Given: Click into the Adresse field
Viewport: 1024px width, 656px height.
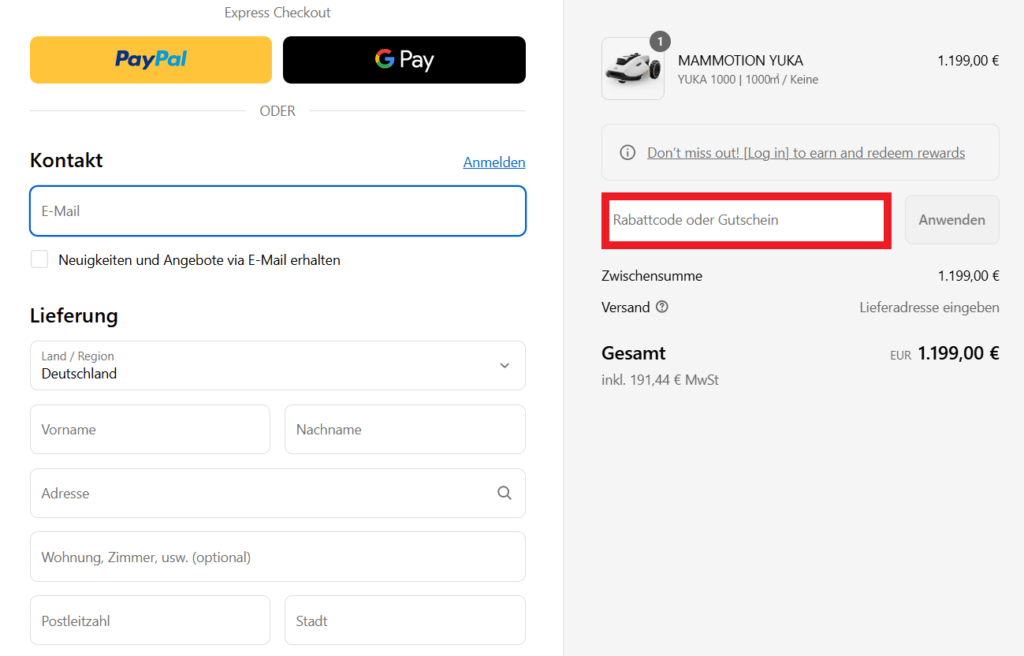Looking at the screenshot, I should [278, 493].
